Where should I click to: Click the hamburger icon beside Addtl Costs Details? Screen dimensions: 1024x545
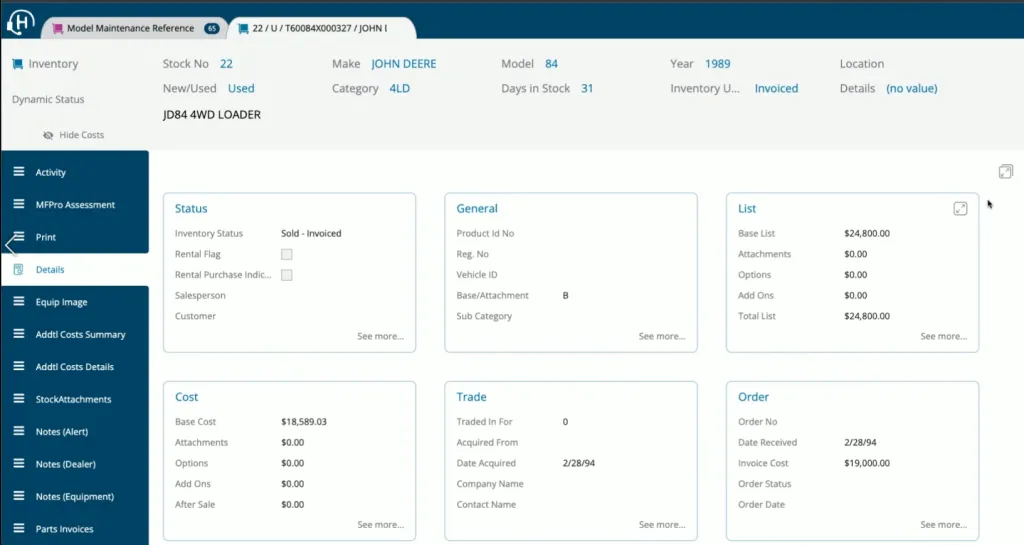[x=19, y=366]
